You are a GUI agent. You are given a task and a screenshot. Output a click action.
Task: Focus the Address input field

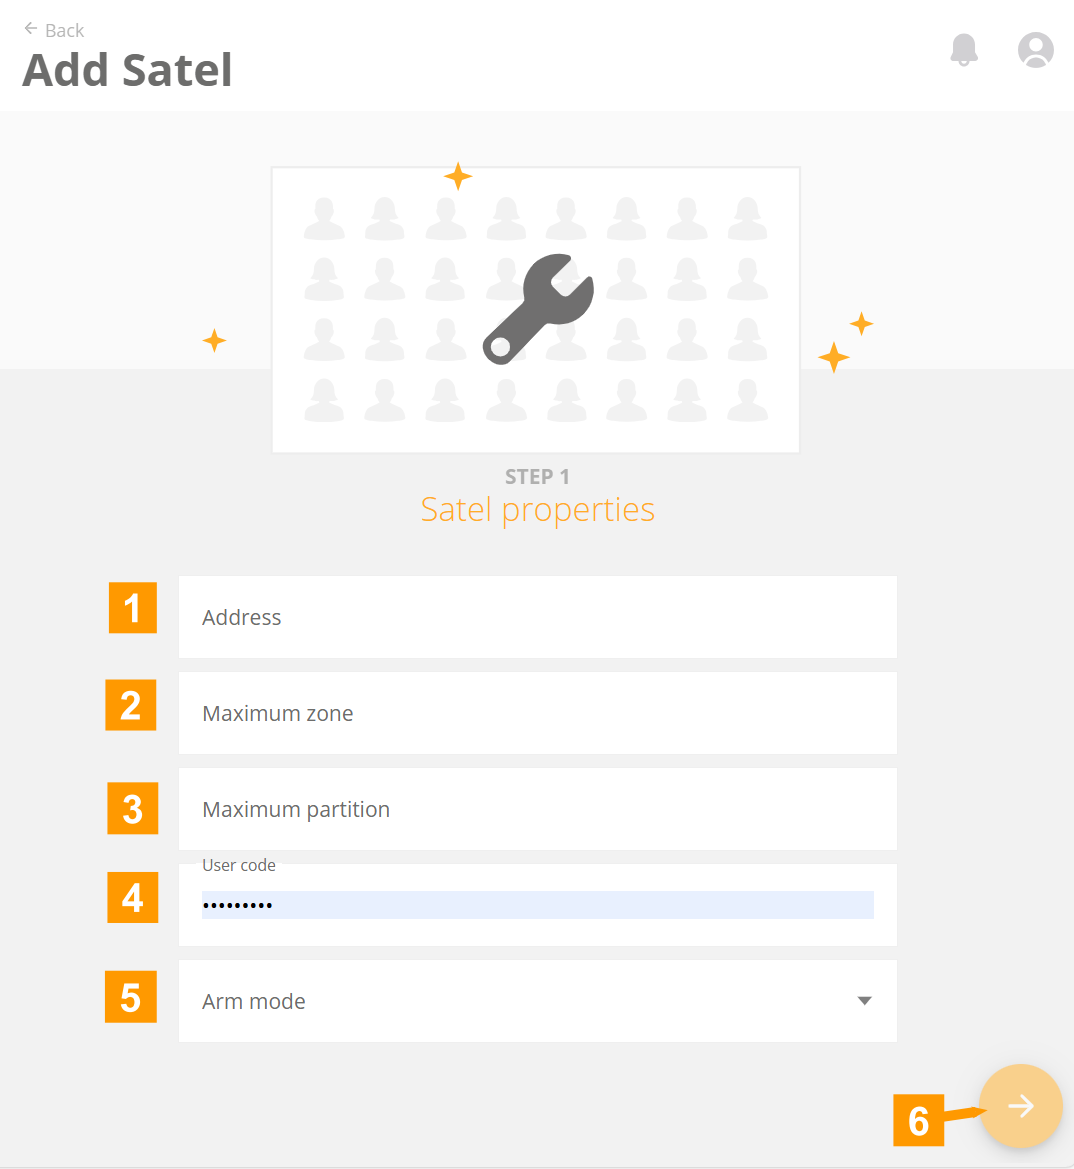[537, 617]
